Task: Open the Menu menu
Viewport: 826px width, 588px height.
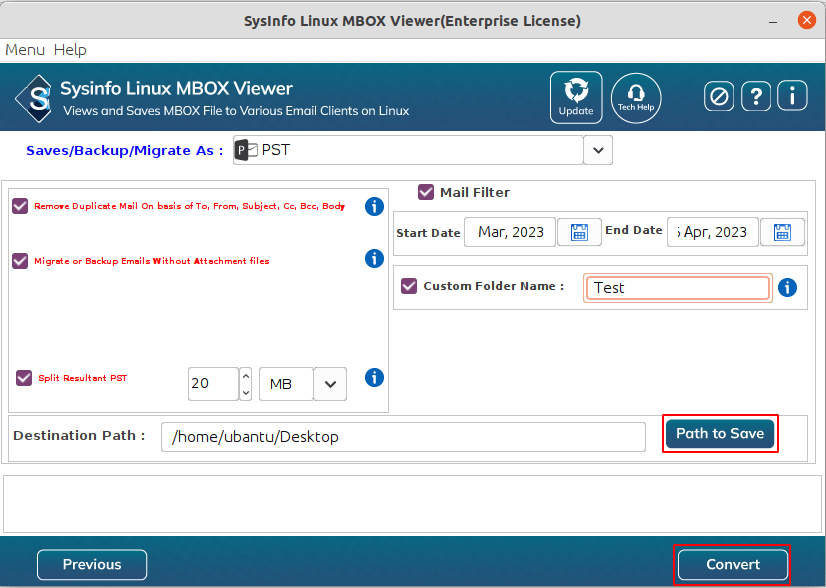Action: click(x=25, y=50)
